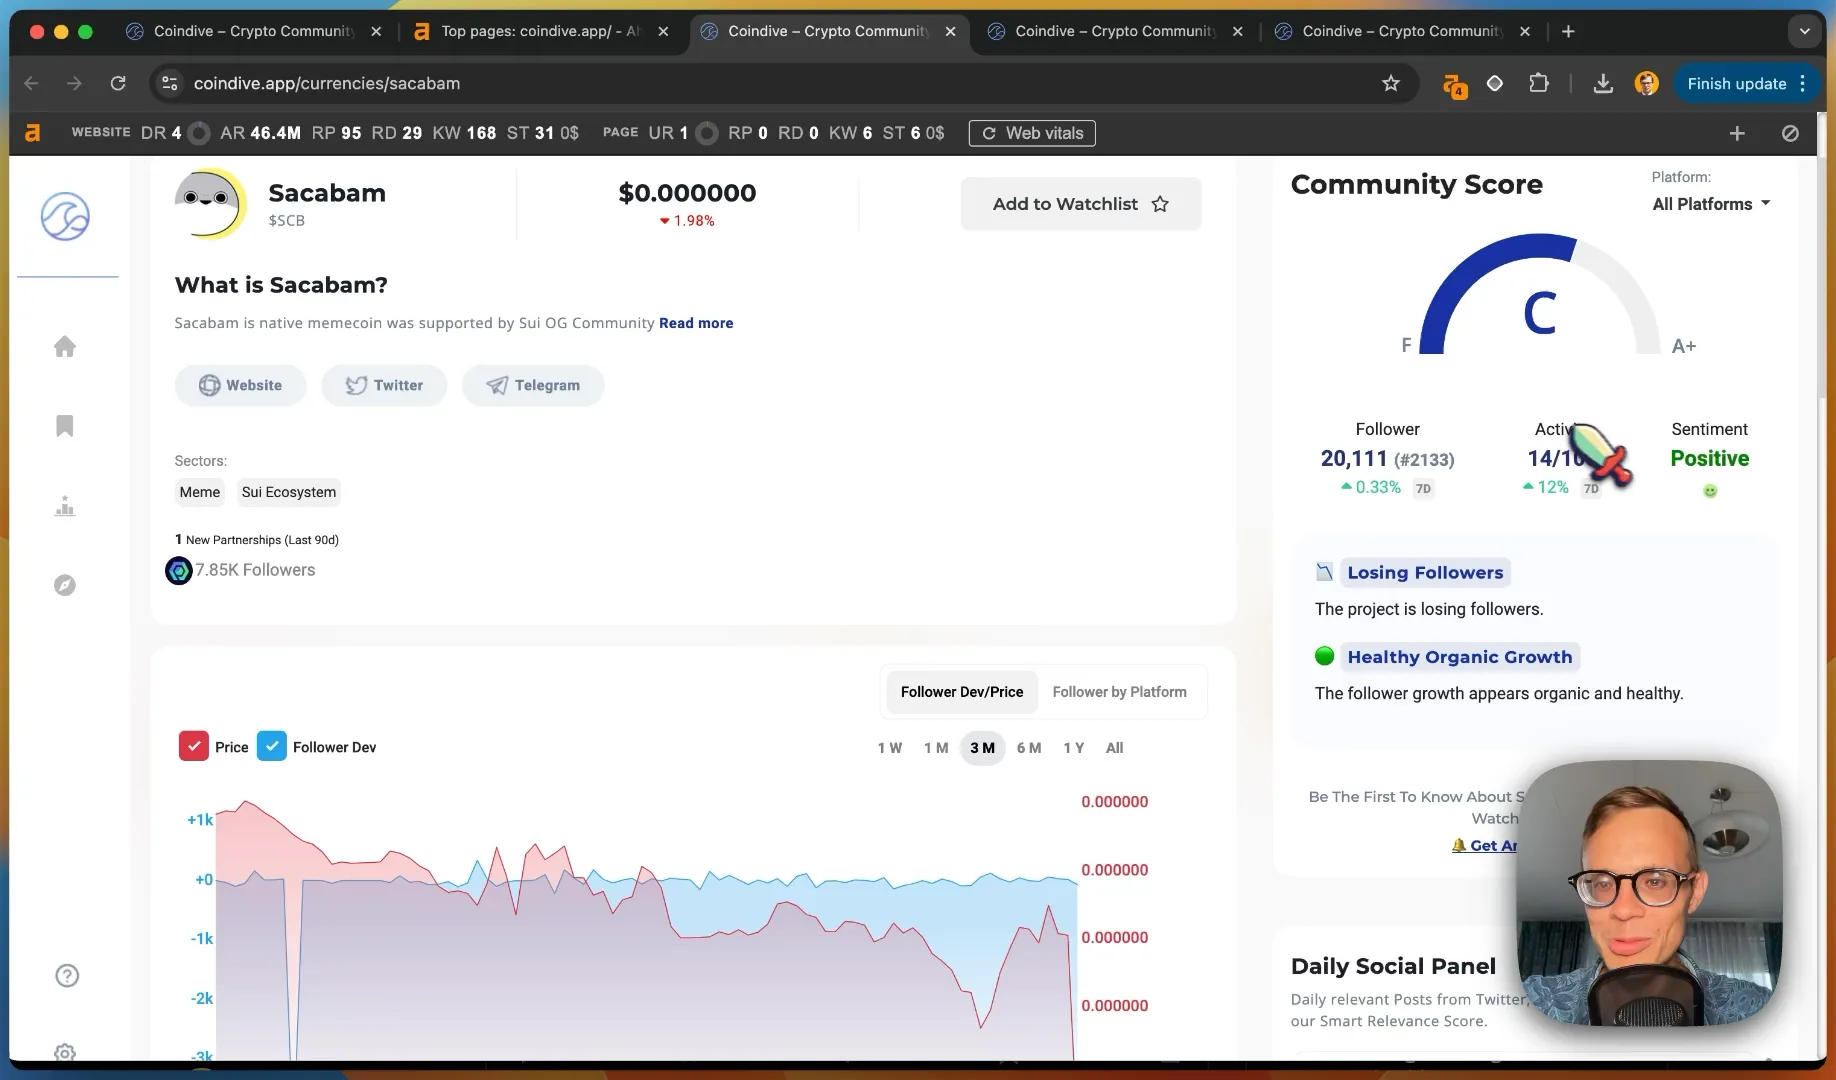Bookmark page with the address bar star
This screenshot has height=1080, width=1836.
[x=1390, y=83]
